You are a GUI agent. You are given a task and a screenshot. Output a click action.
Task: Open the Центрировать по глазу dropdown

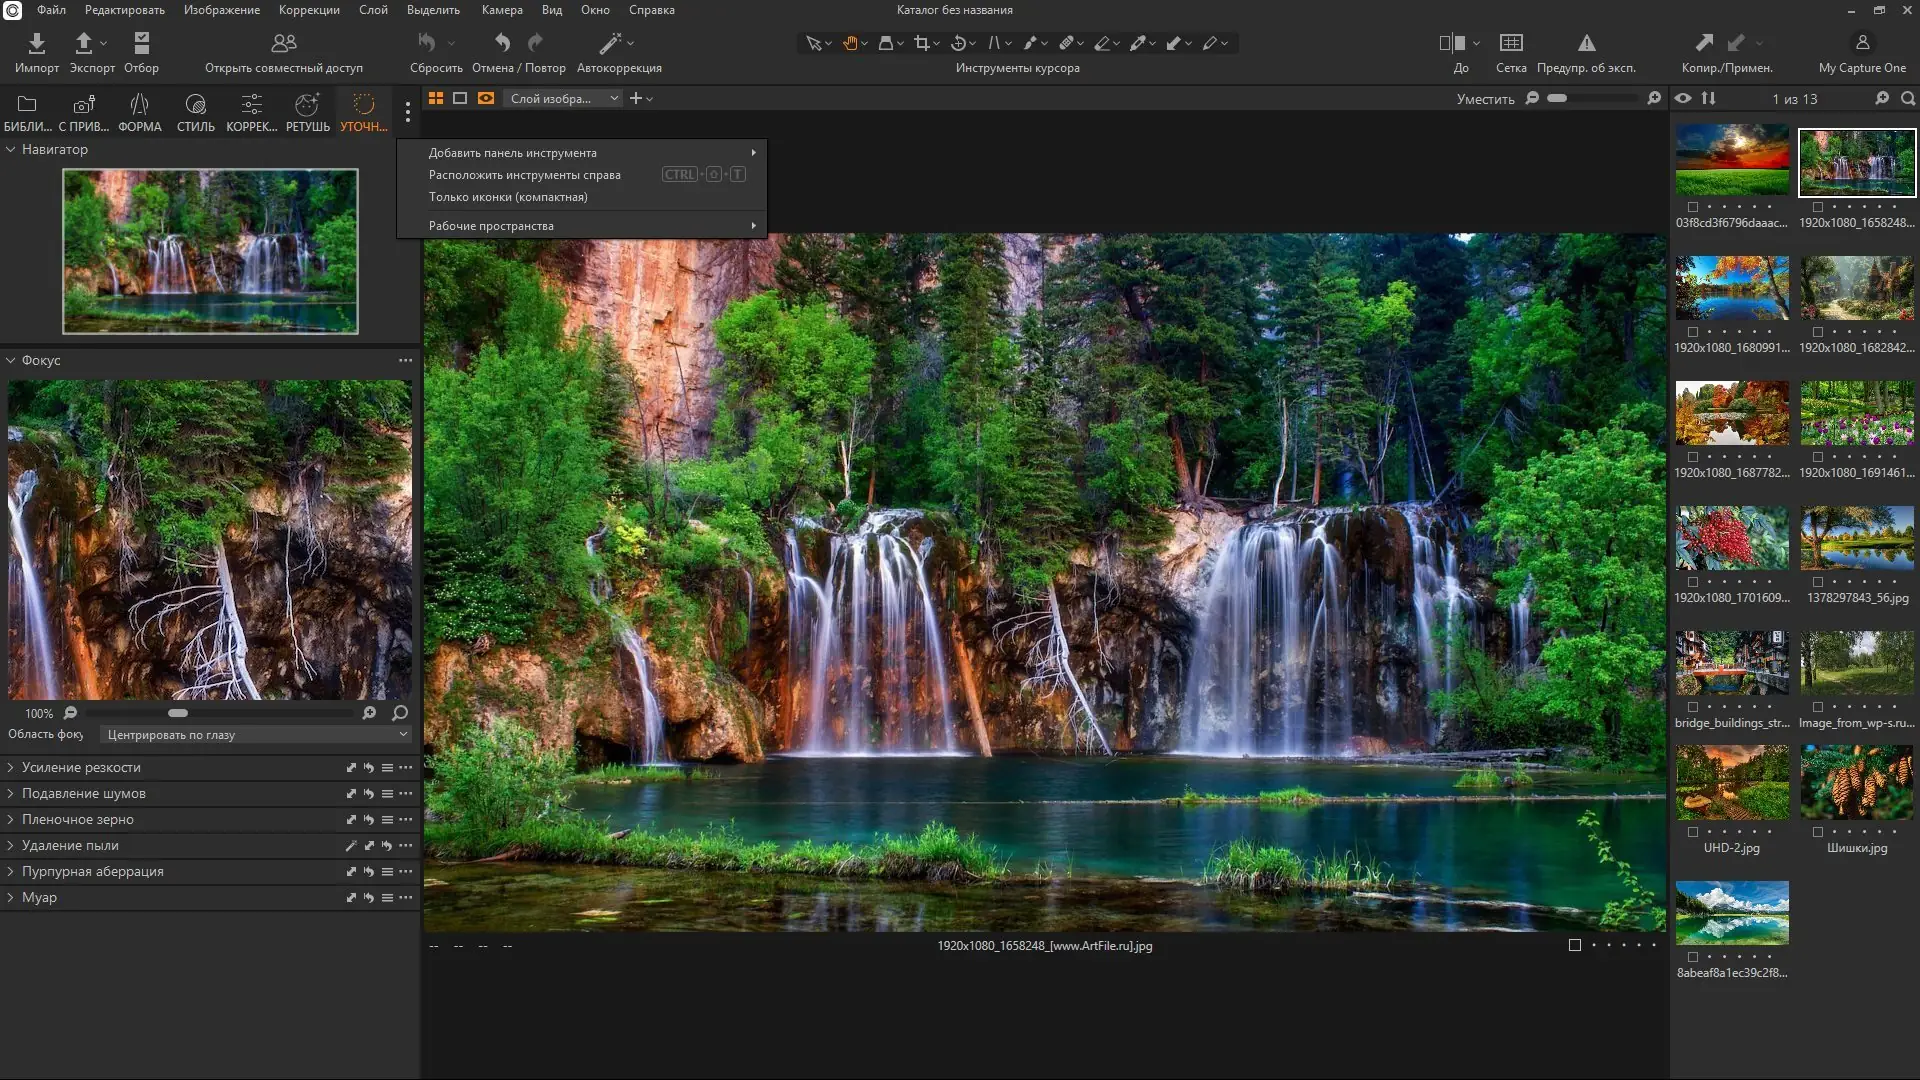(x=257, y=734)
